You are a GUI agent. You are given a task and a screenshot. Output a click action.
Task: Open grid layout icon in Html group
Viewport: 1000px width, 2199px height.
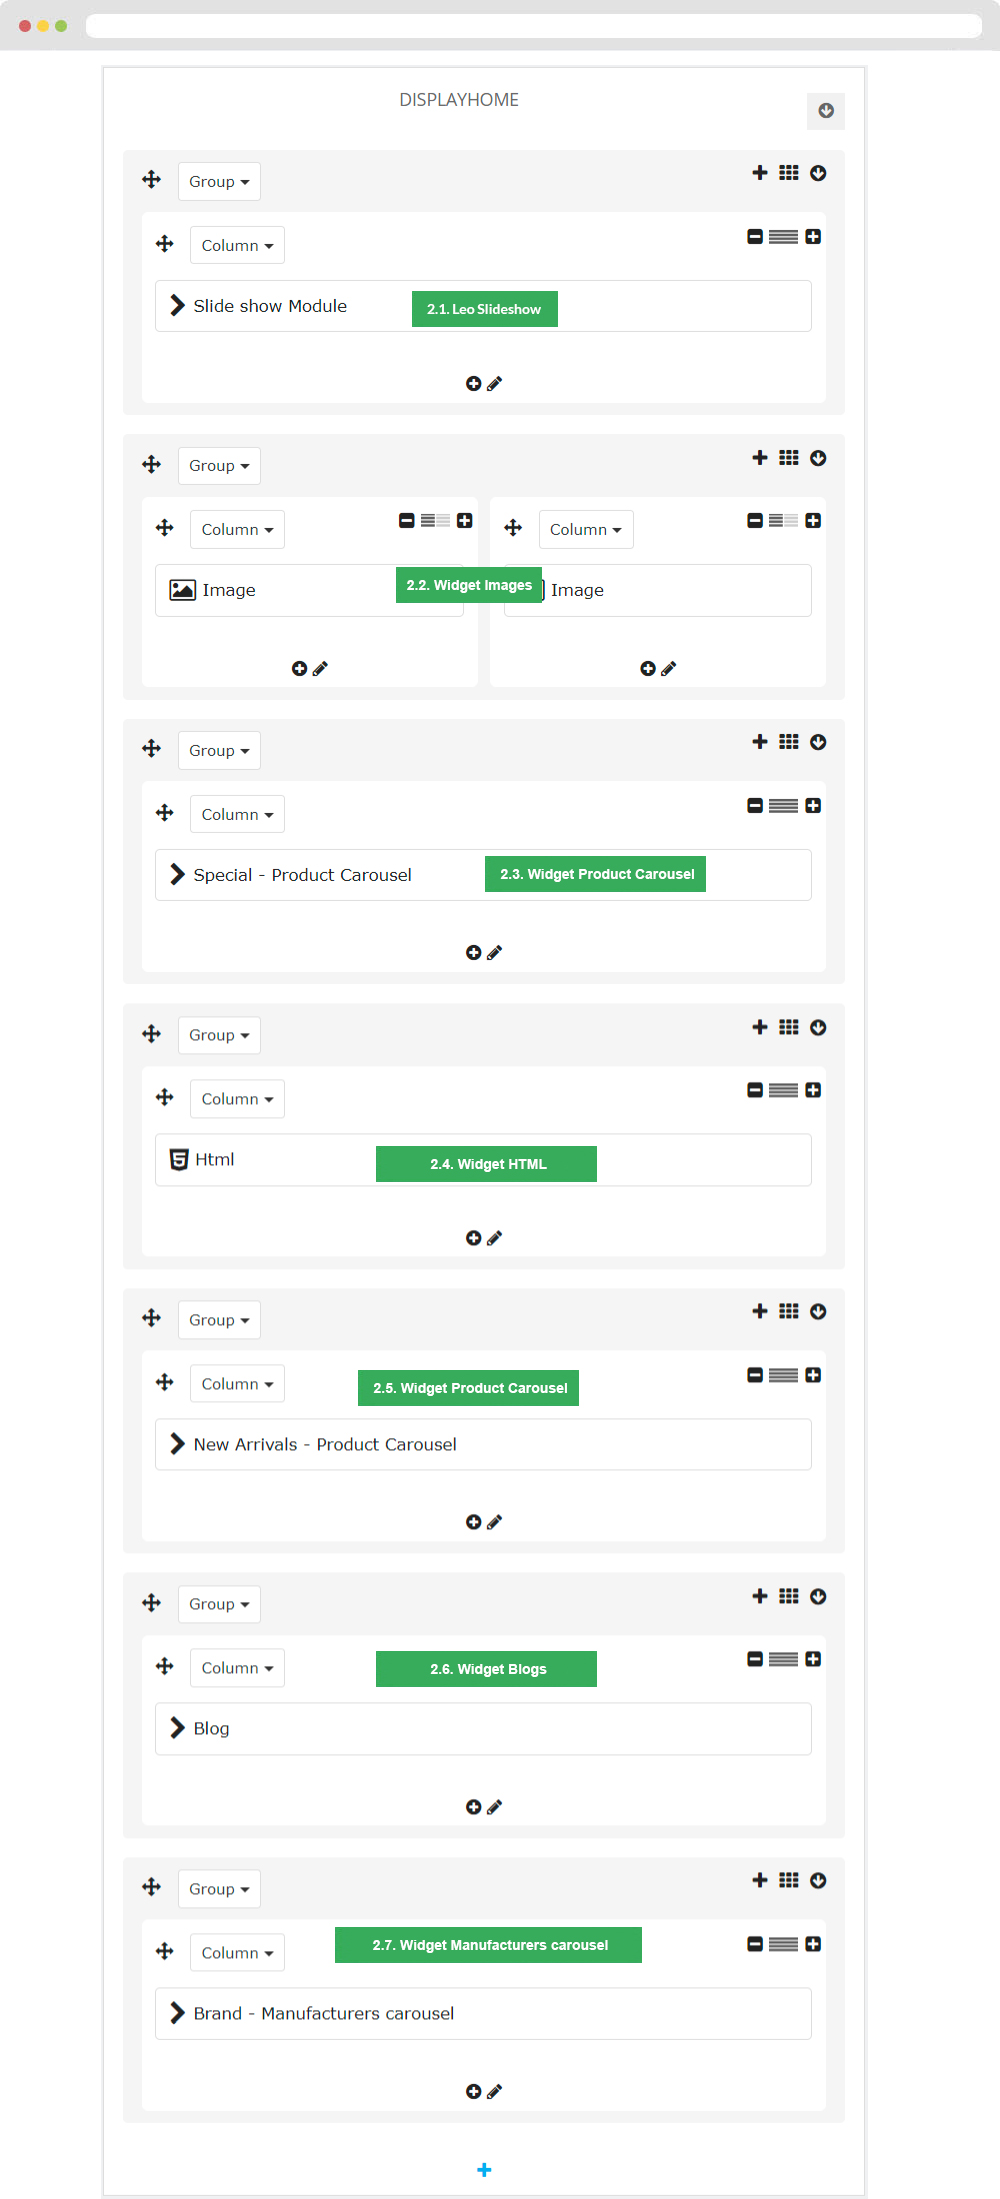[x=789, y=1027]
